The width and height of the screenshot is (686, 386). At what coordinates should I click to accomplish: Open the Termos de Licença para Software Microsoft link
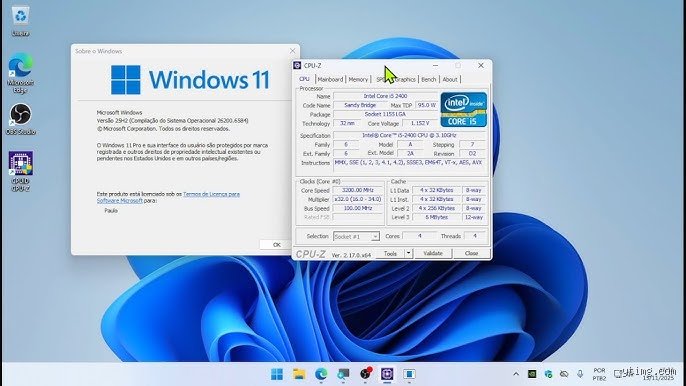[168, 197]
